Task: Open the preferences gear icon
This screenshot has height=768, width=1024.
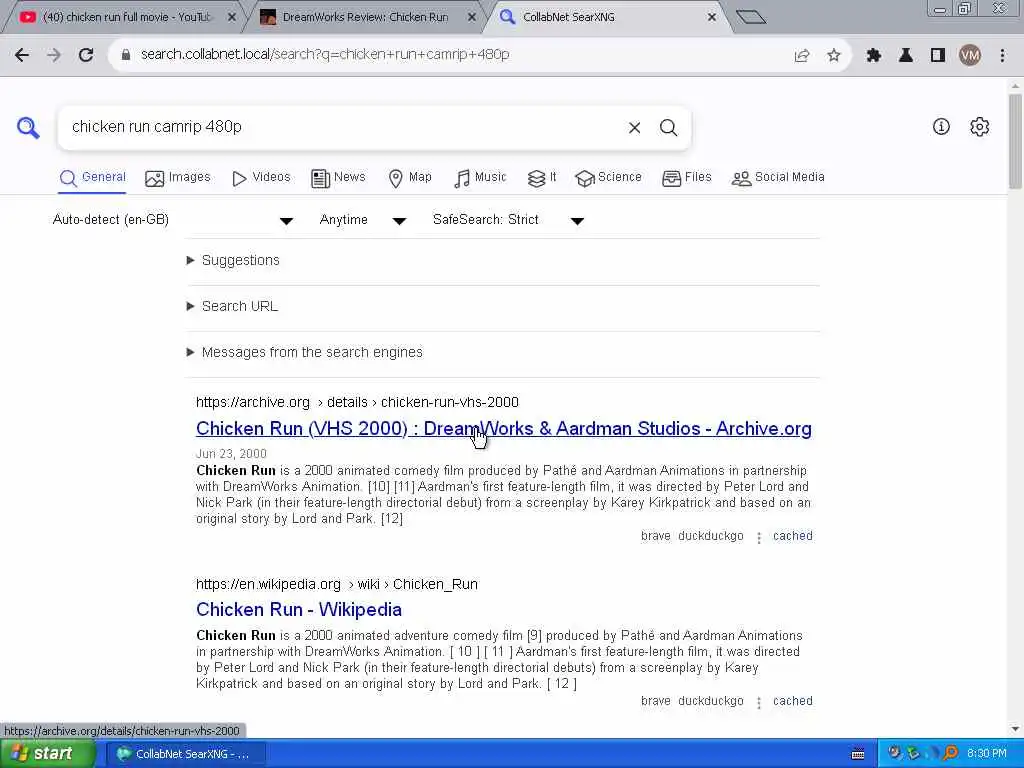Action: click(980, 127)
